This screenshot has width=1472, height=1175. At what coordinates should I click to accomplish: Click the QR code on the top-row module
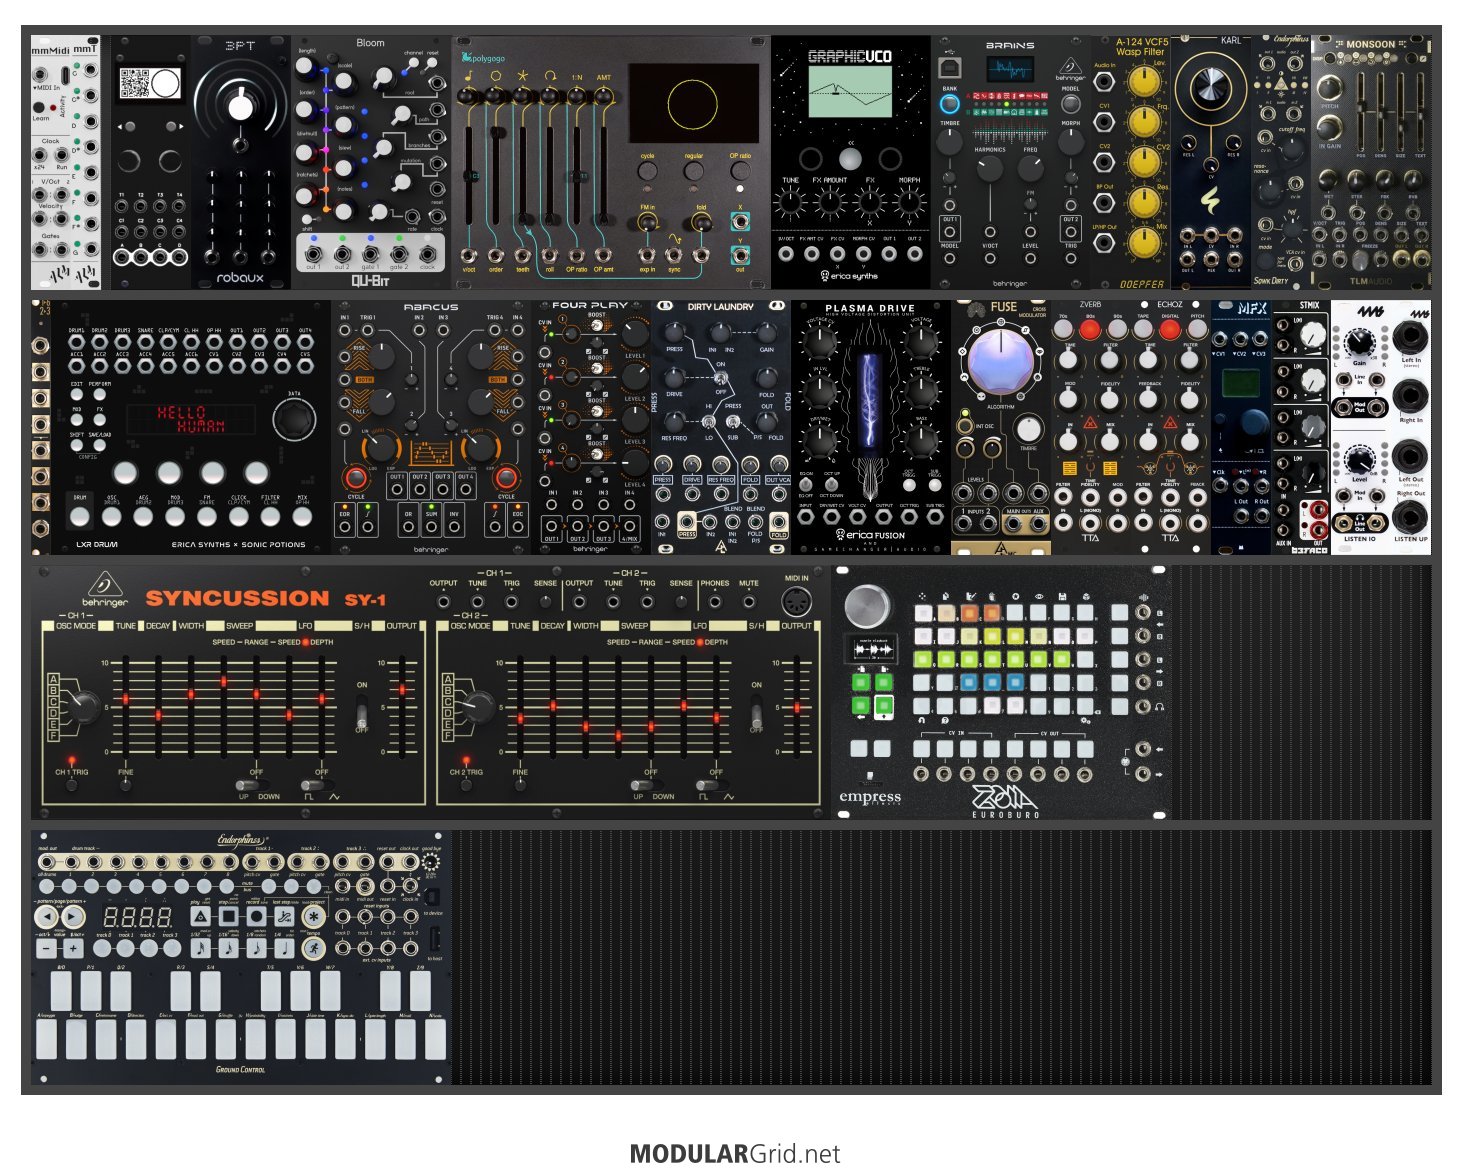[135, 84]
